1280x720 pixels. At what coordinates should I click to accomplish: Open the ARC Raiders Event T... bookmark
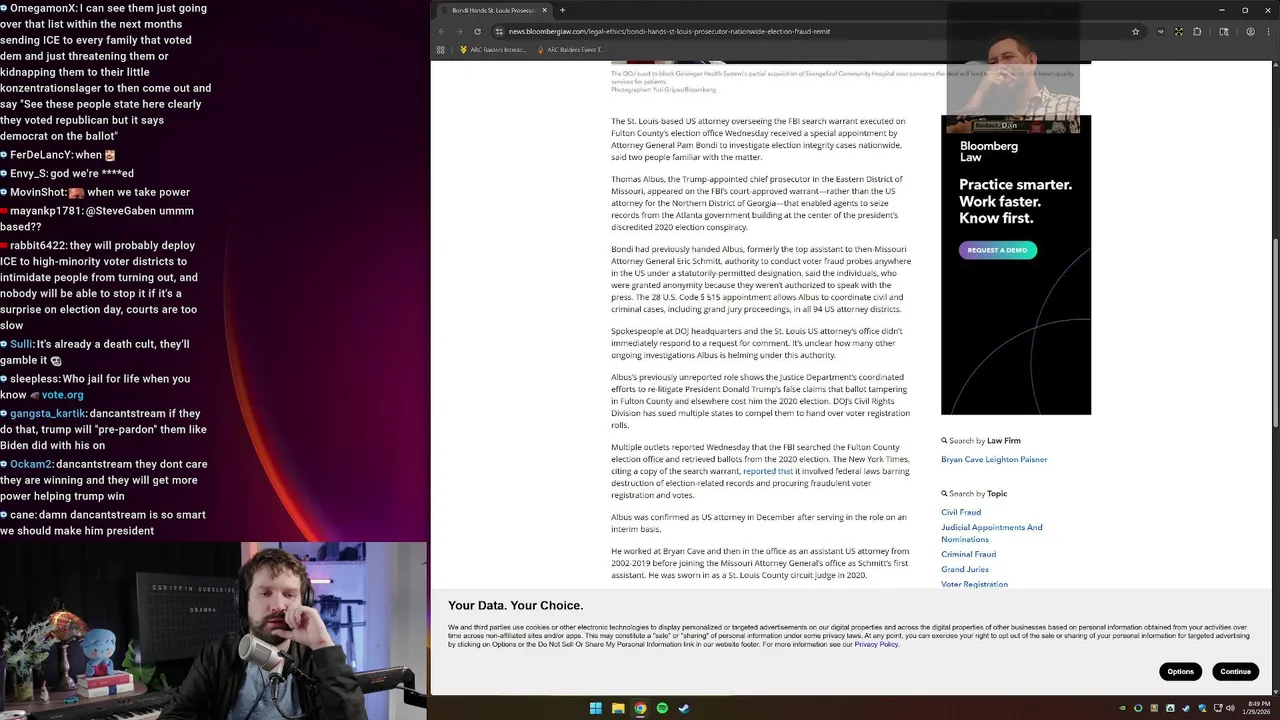point(570,49)
